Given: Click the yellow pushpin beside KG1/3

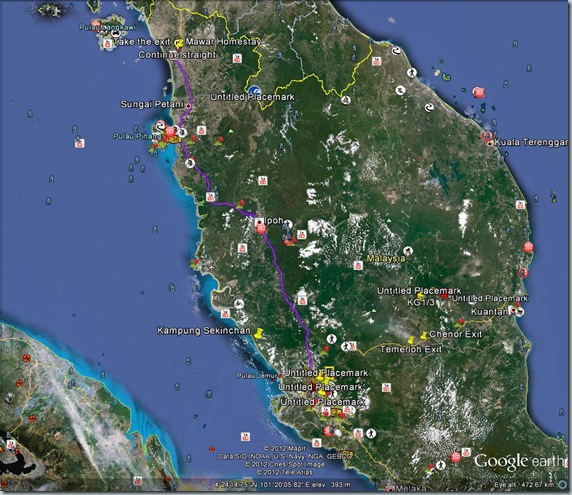Looking at the screenshot, I should tap(420, 295).
